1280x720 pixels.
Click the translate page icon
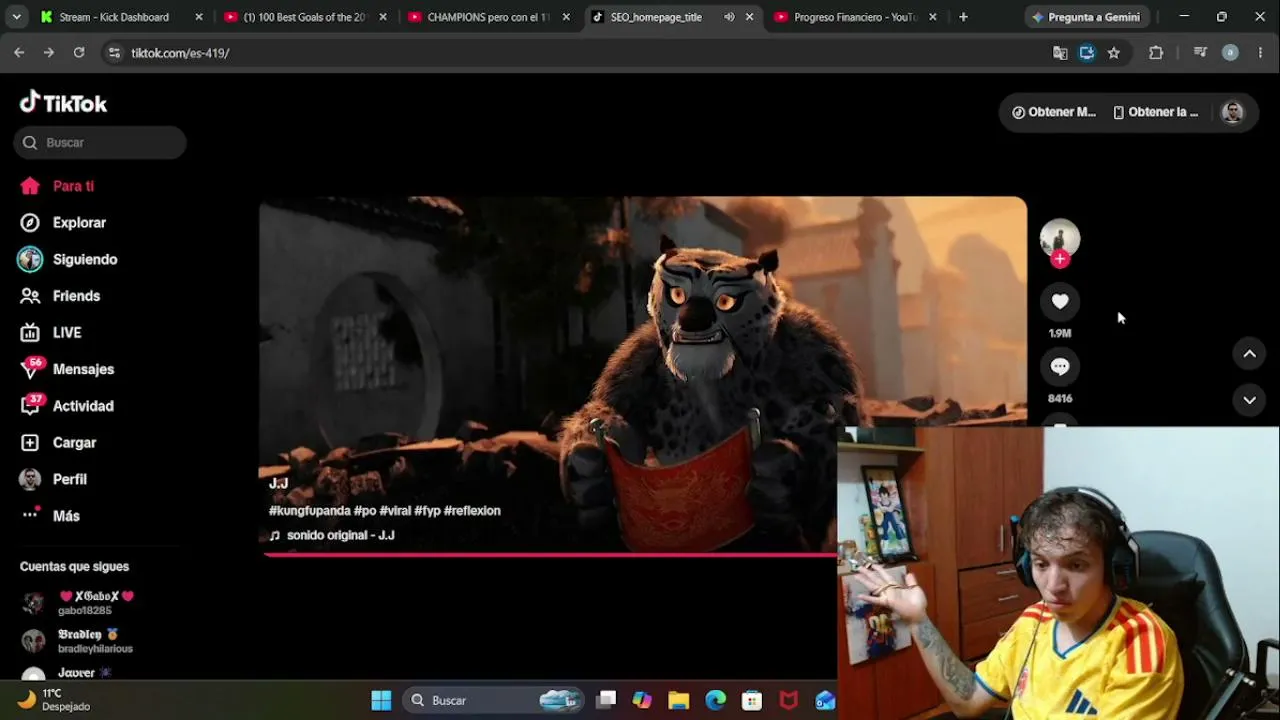tap(1060, 53)
